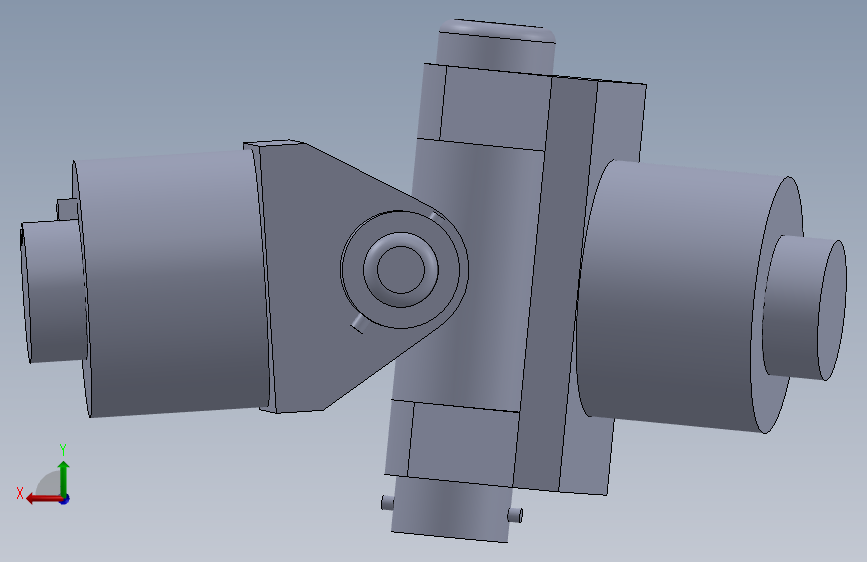
Task: Select the round bearing cap at the yoke center
Action: [401, 269]
